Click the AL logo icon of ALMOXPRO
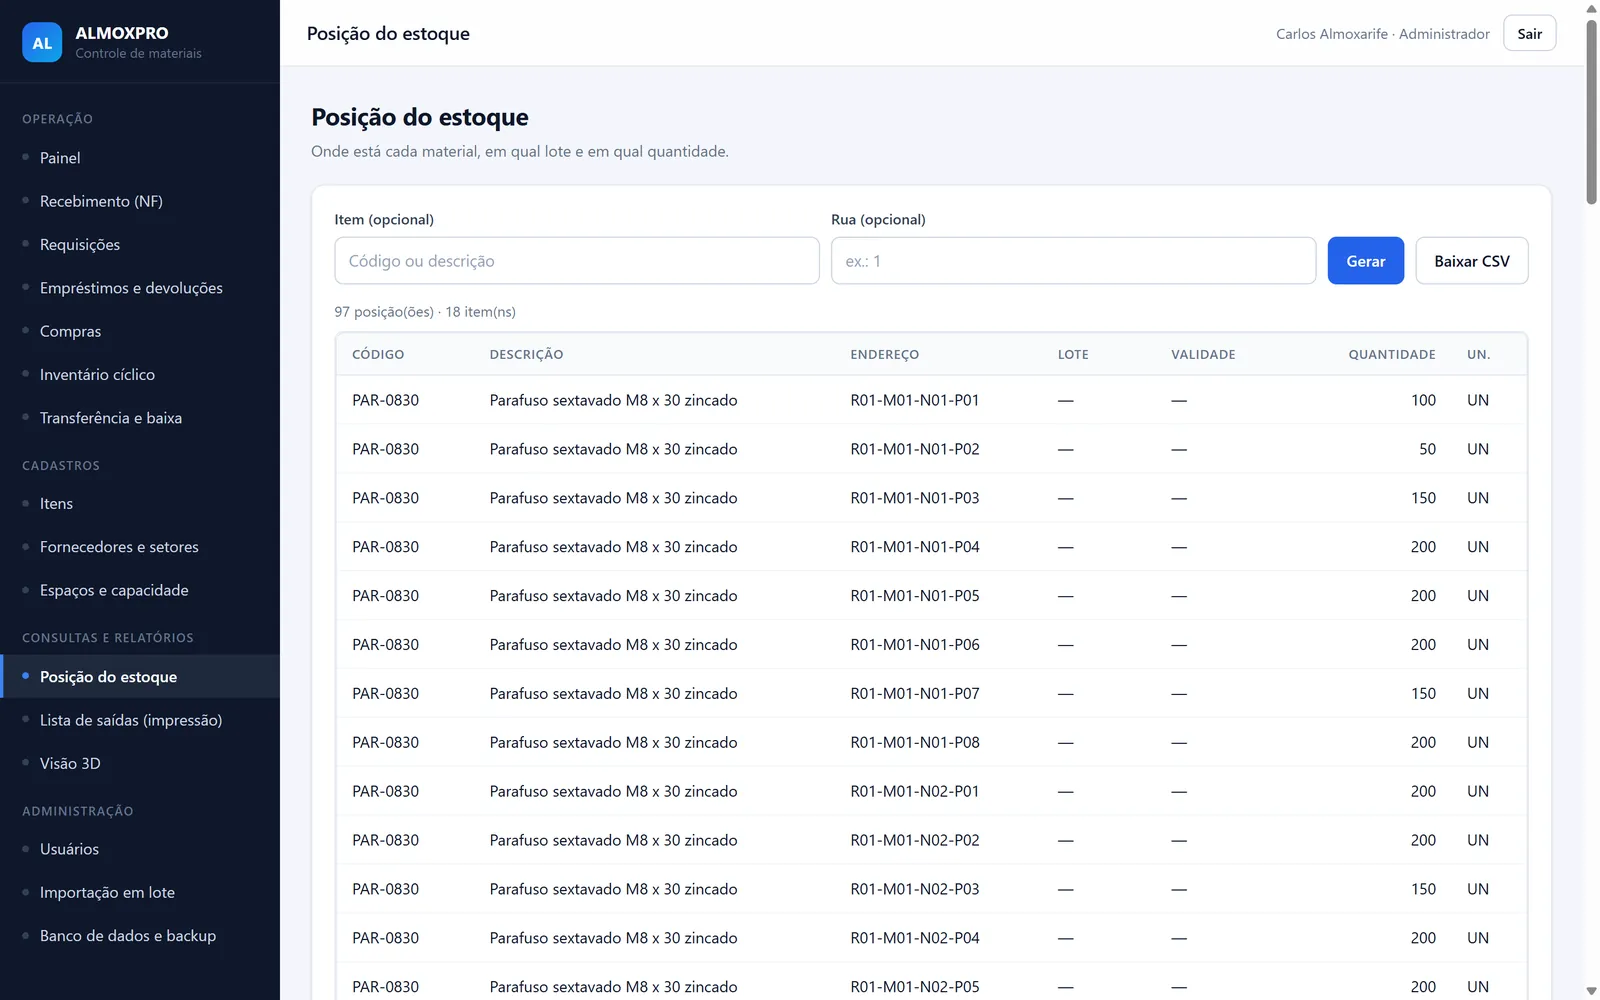Viewport: 1600px width, 1000px height. tap(42, 43)
